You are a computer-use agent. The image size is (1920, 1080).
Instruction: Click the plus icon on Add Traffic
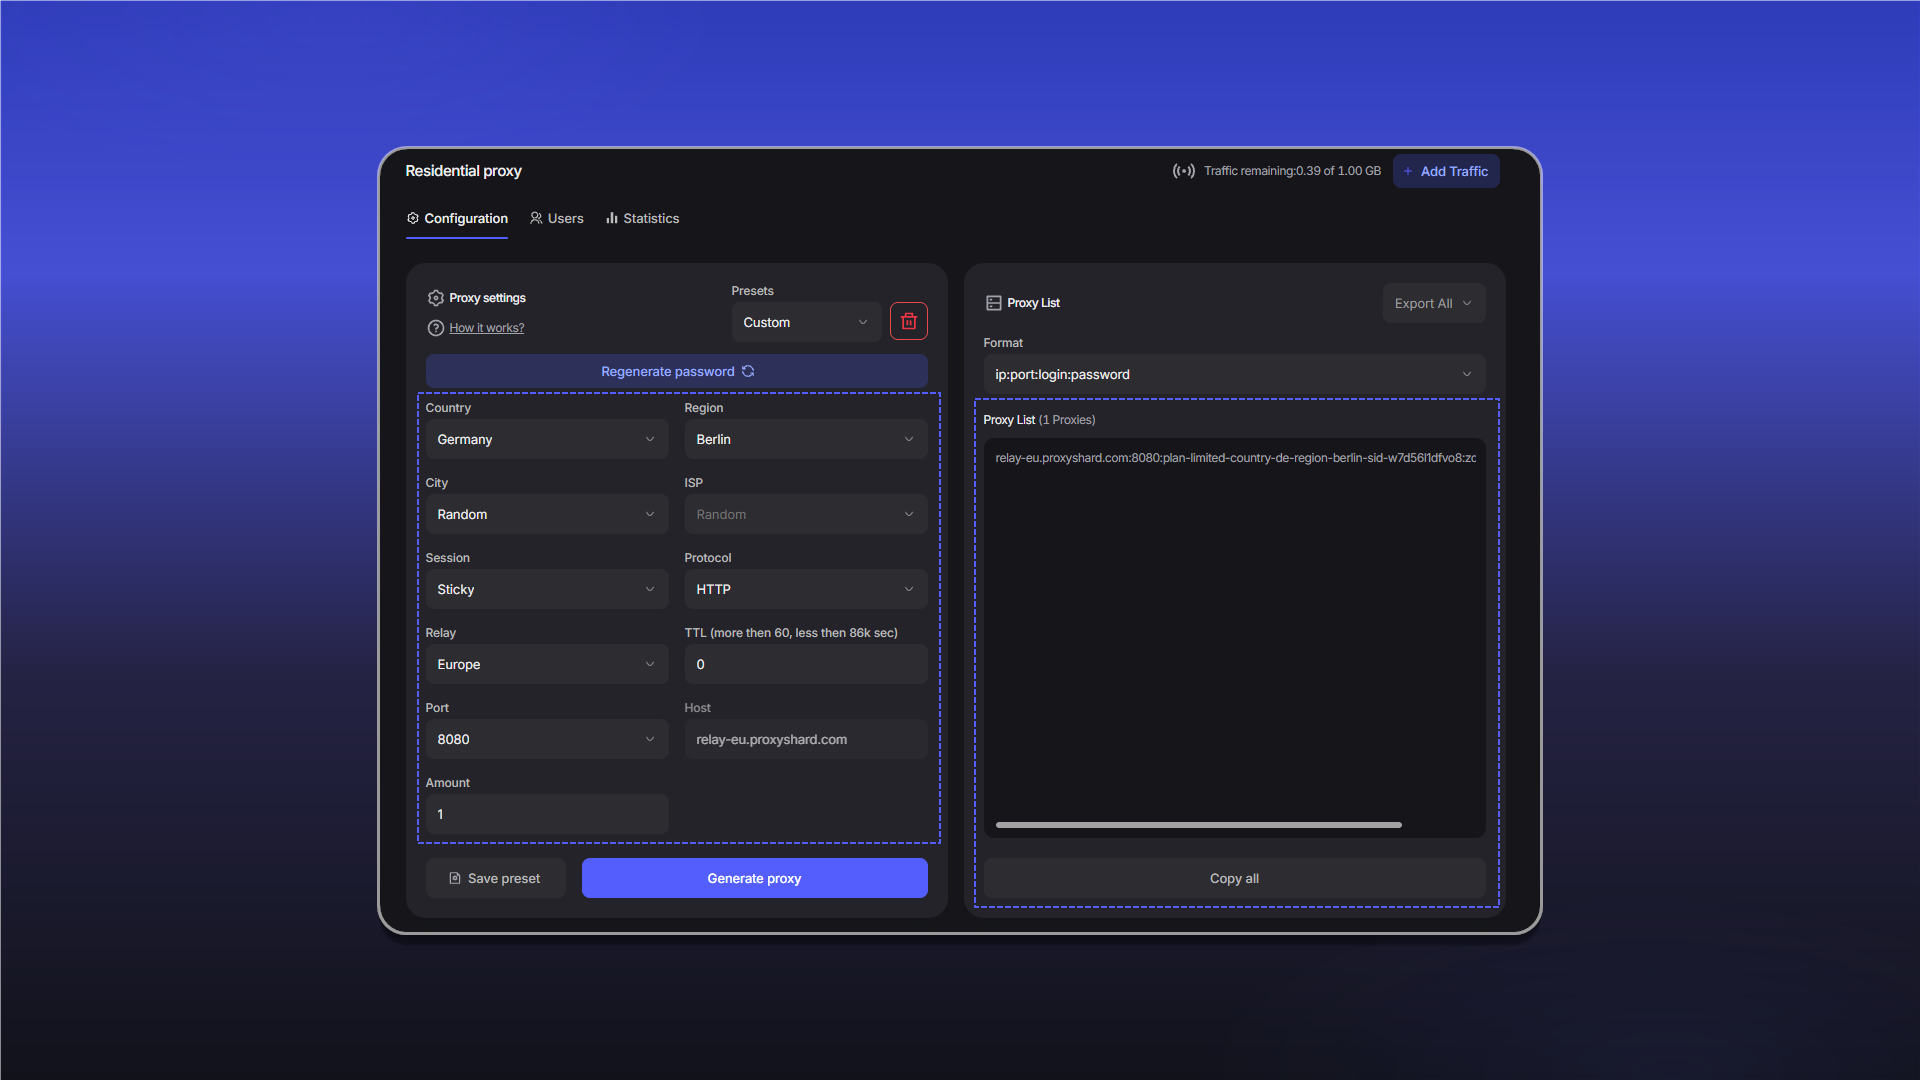pyautogui.click(x=1408, y=171)
